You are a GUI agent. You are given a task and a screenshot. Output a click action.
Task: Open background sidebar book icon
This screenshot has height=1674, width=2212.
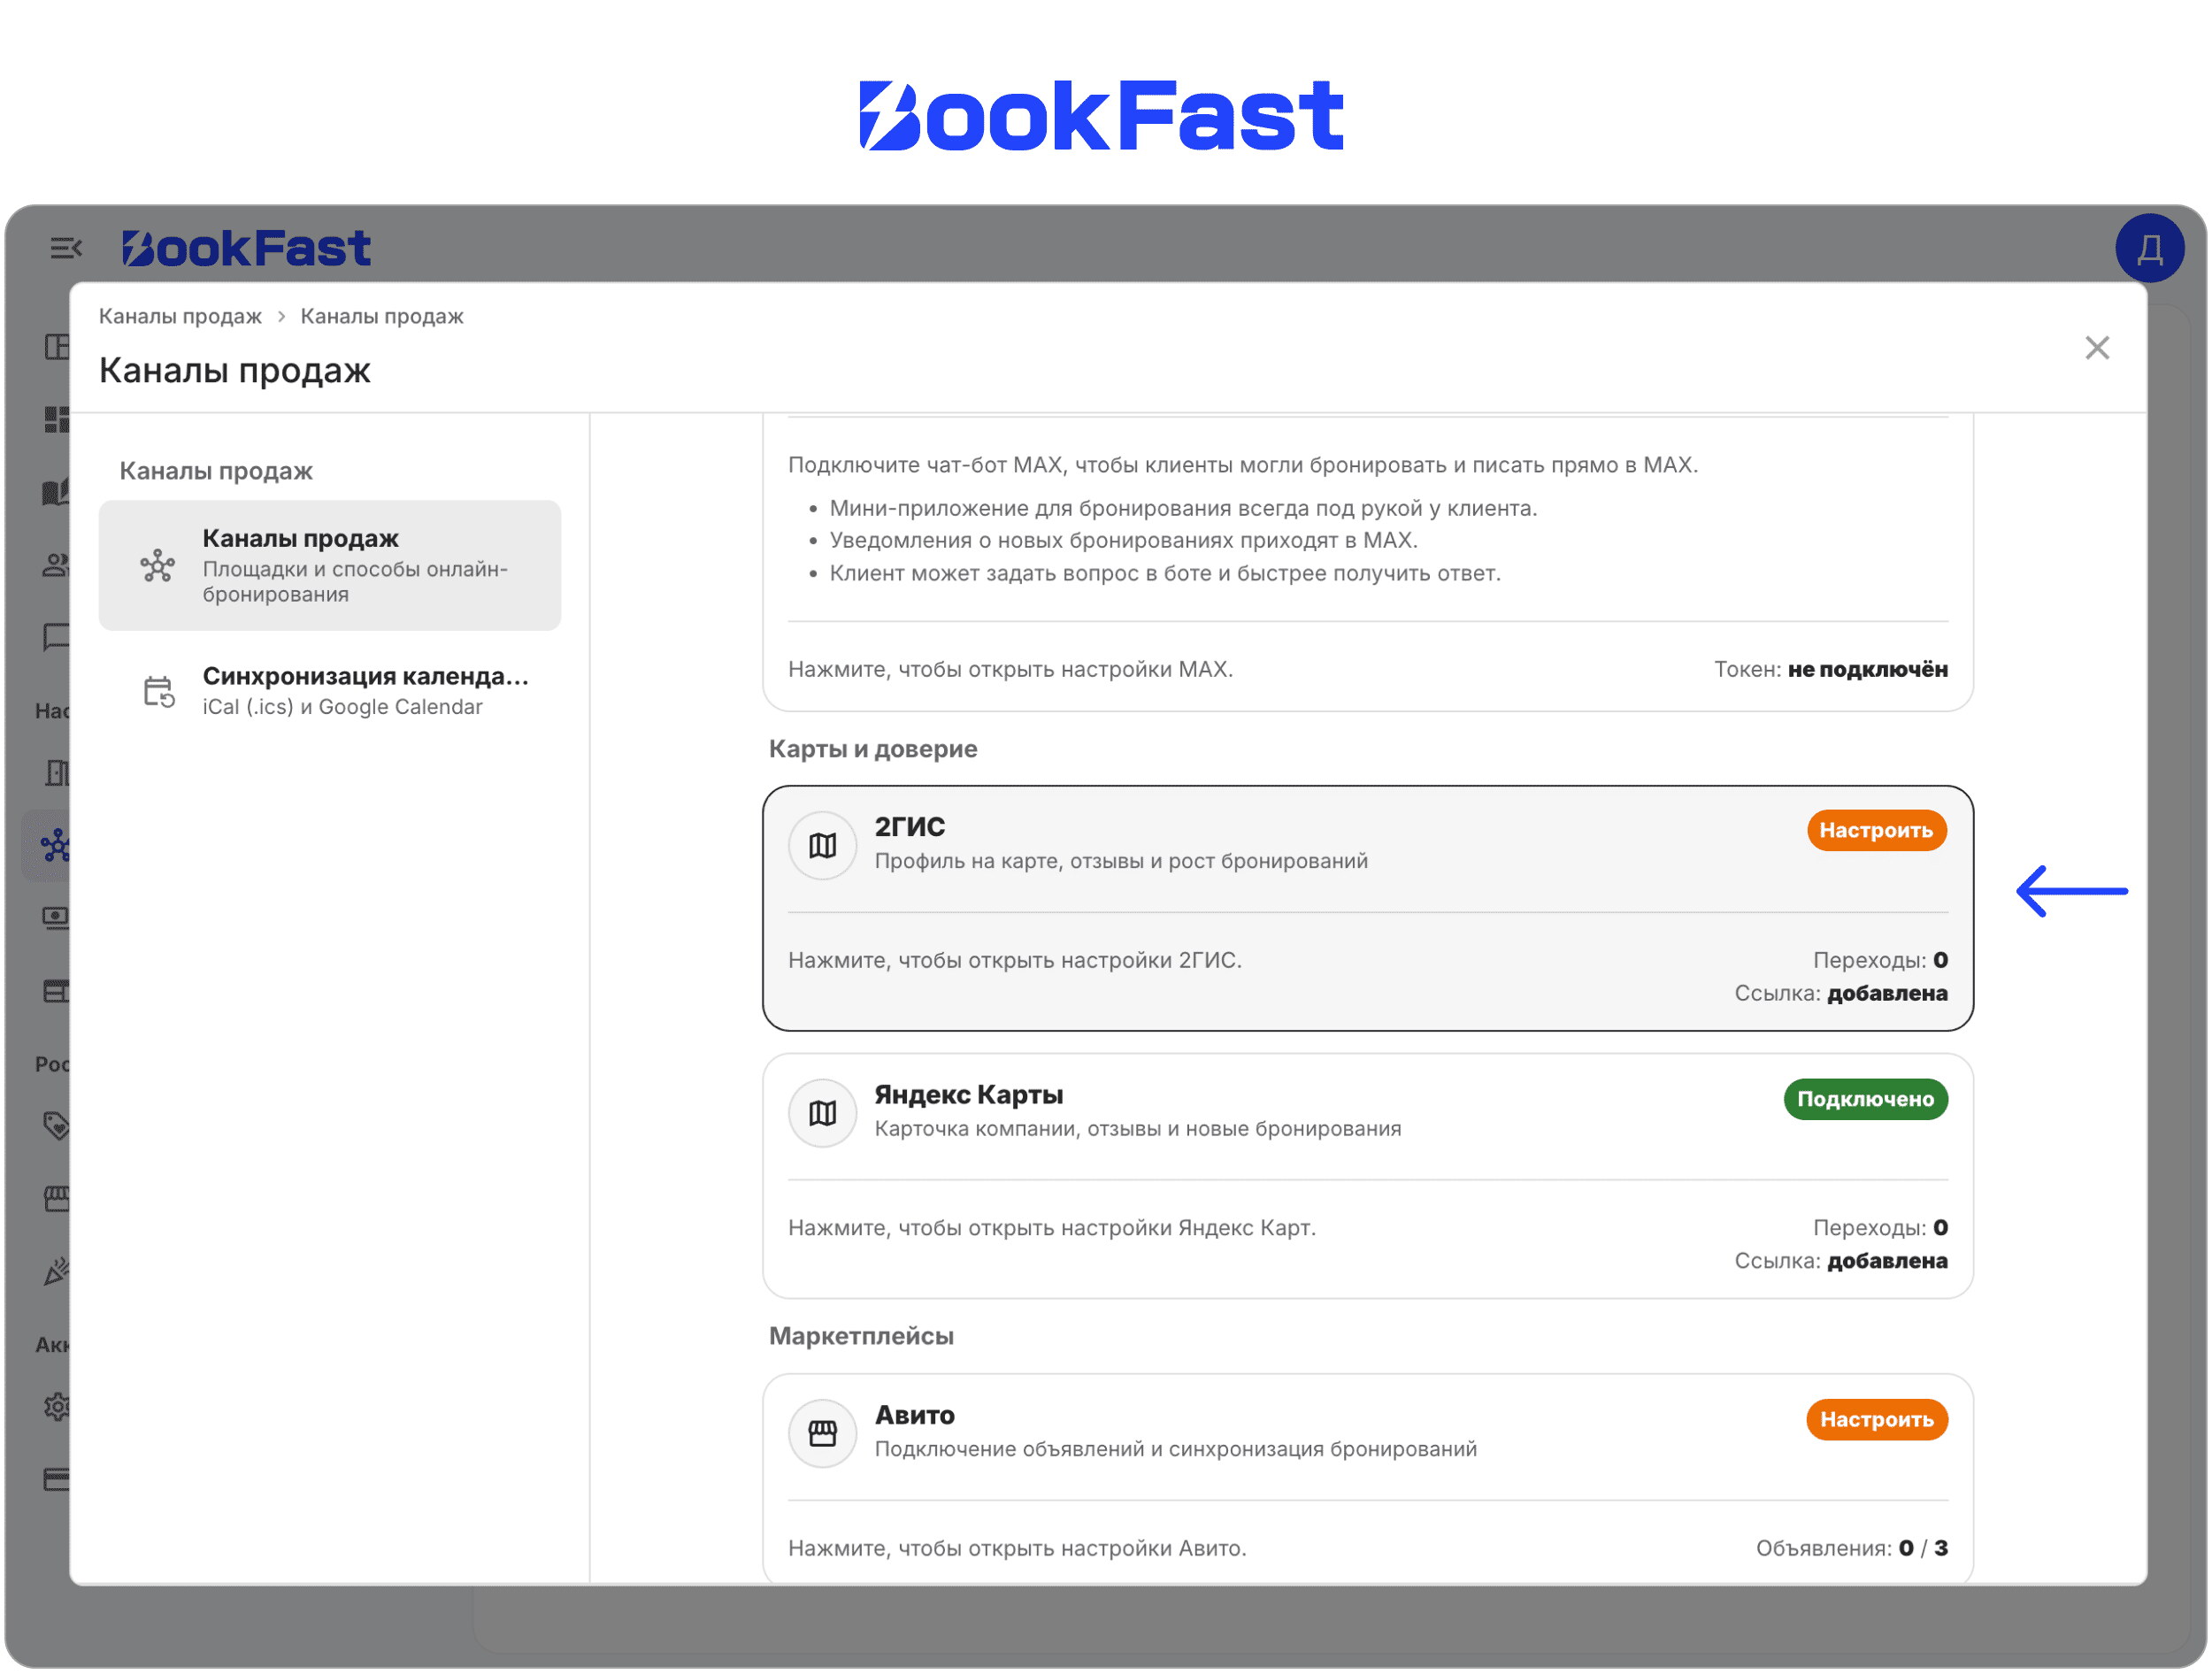coord(57,492)
